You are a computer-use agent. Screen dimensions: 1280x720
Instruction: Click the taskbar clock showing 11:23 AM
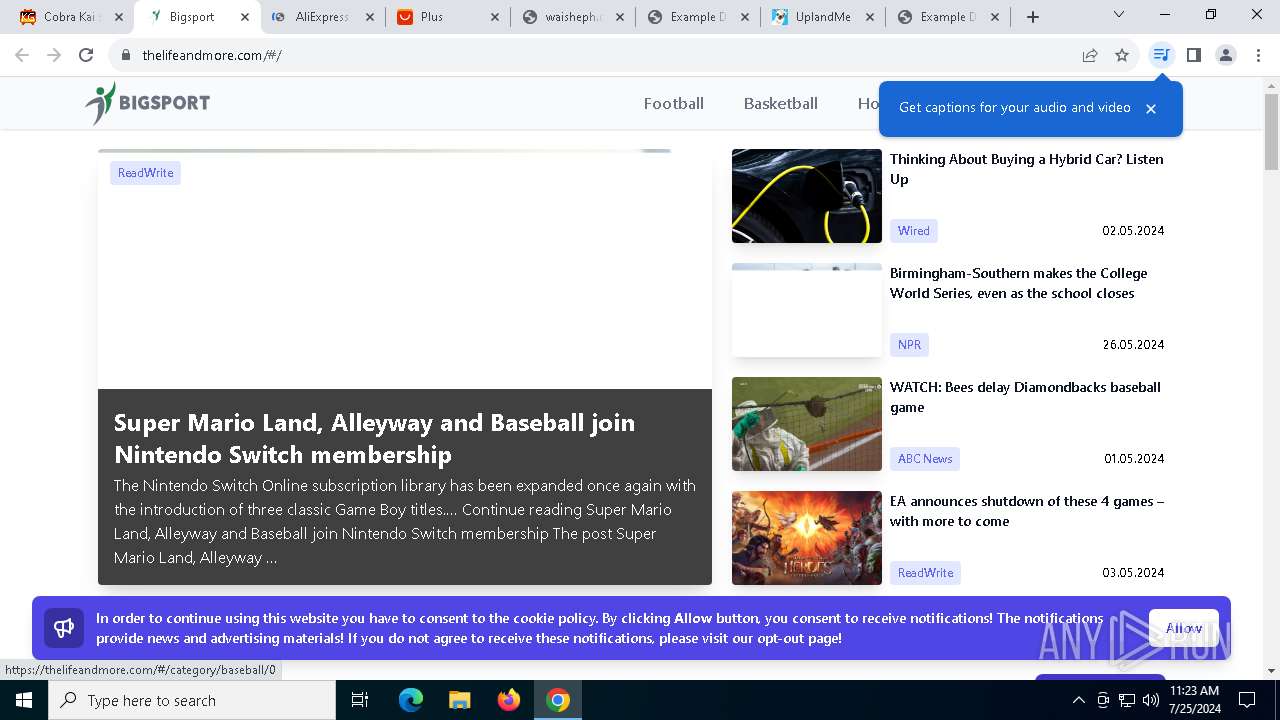click(1194, 700)
